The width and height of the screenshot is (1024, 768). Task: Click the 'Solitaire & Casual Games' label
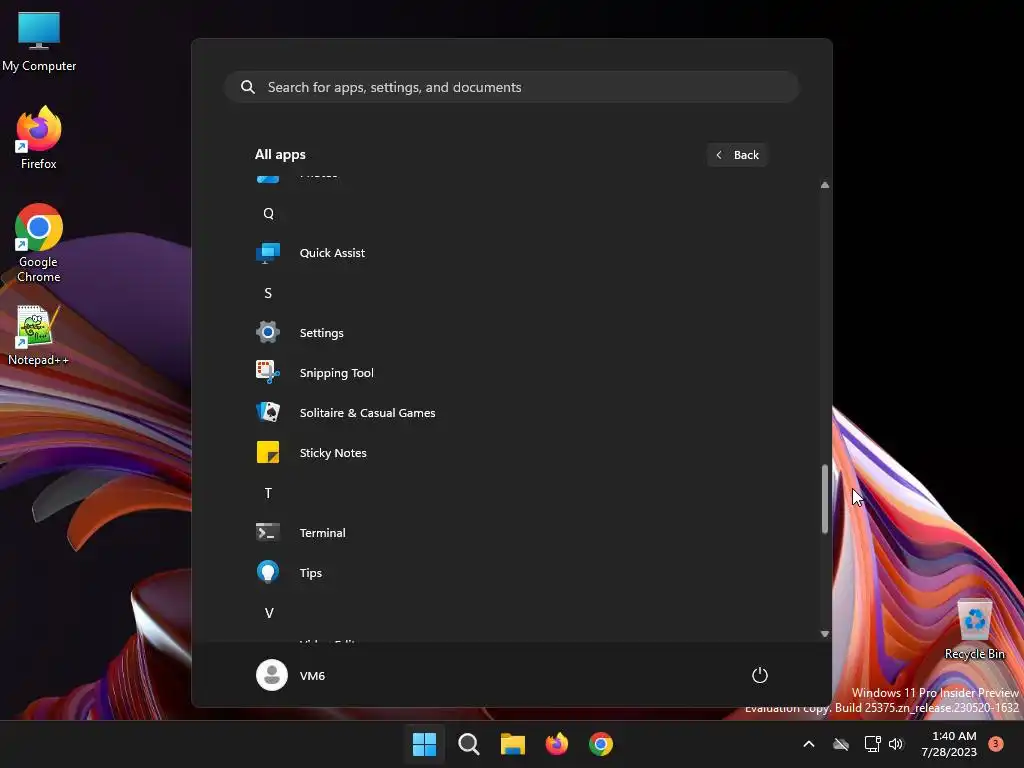click(367, 412)
